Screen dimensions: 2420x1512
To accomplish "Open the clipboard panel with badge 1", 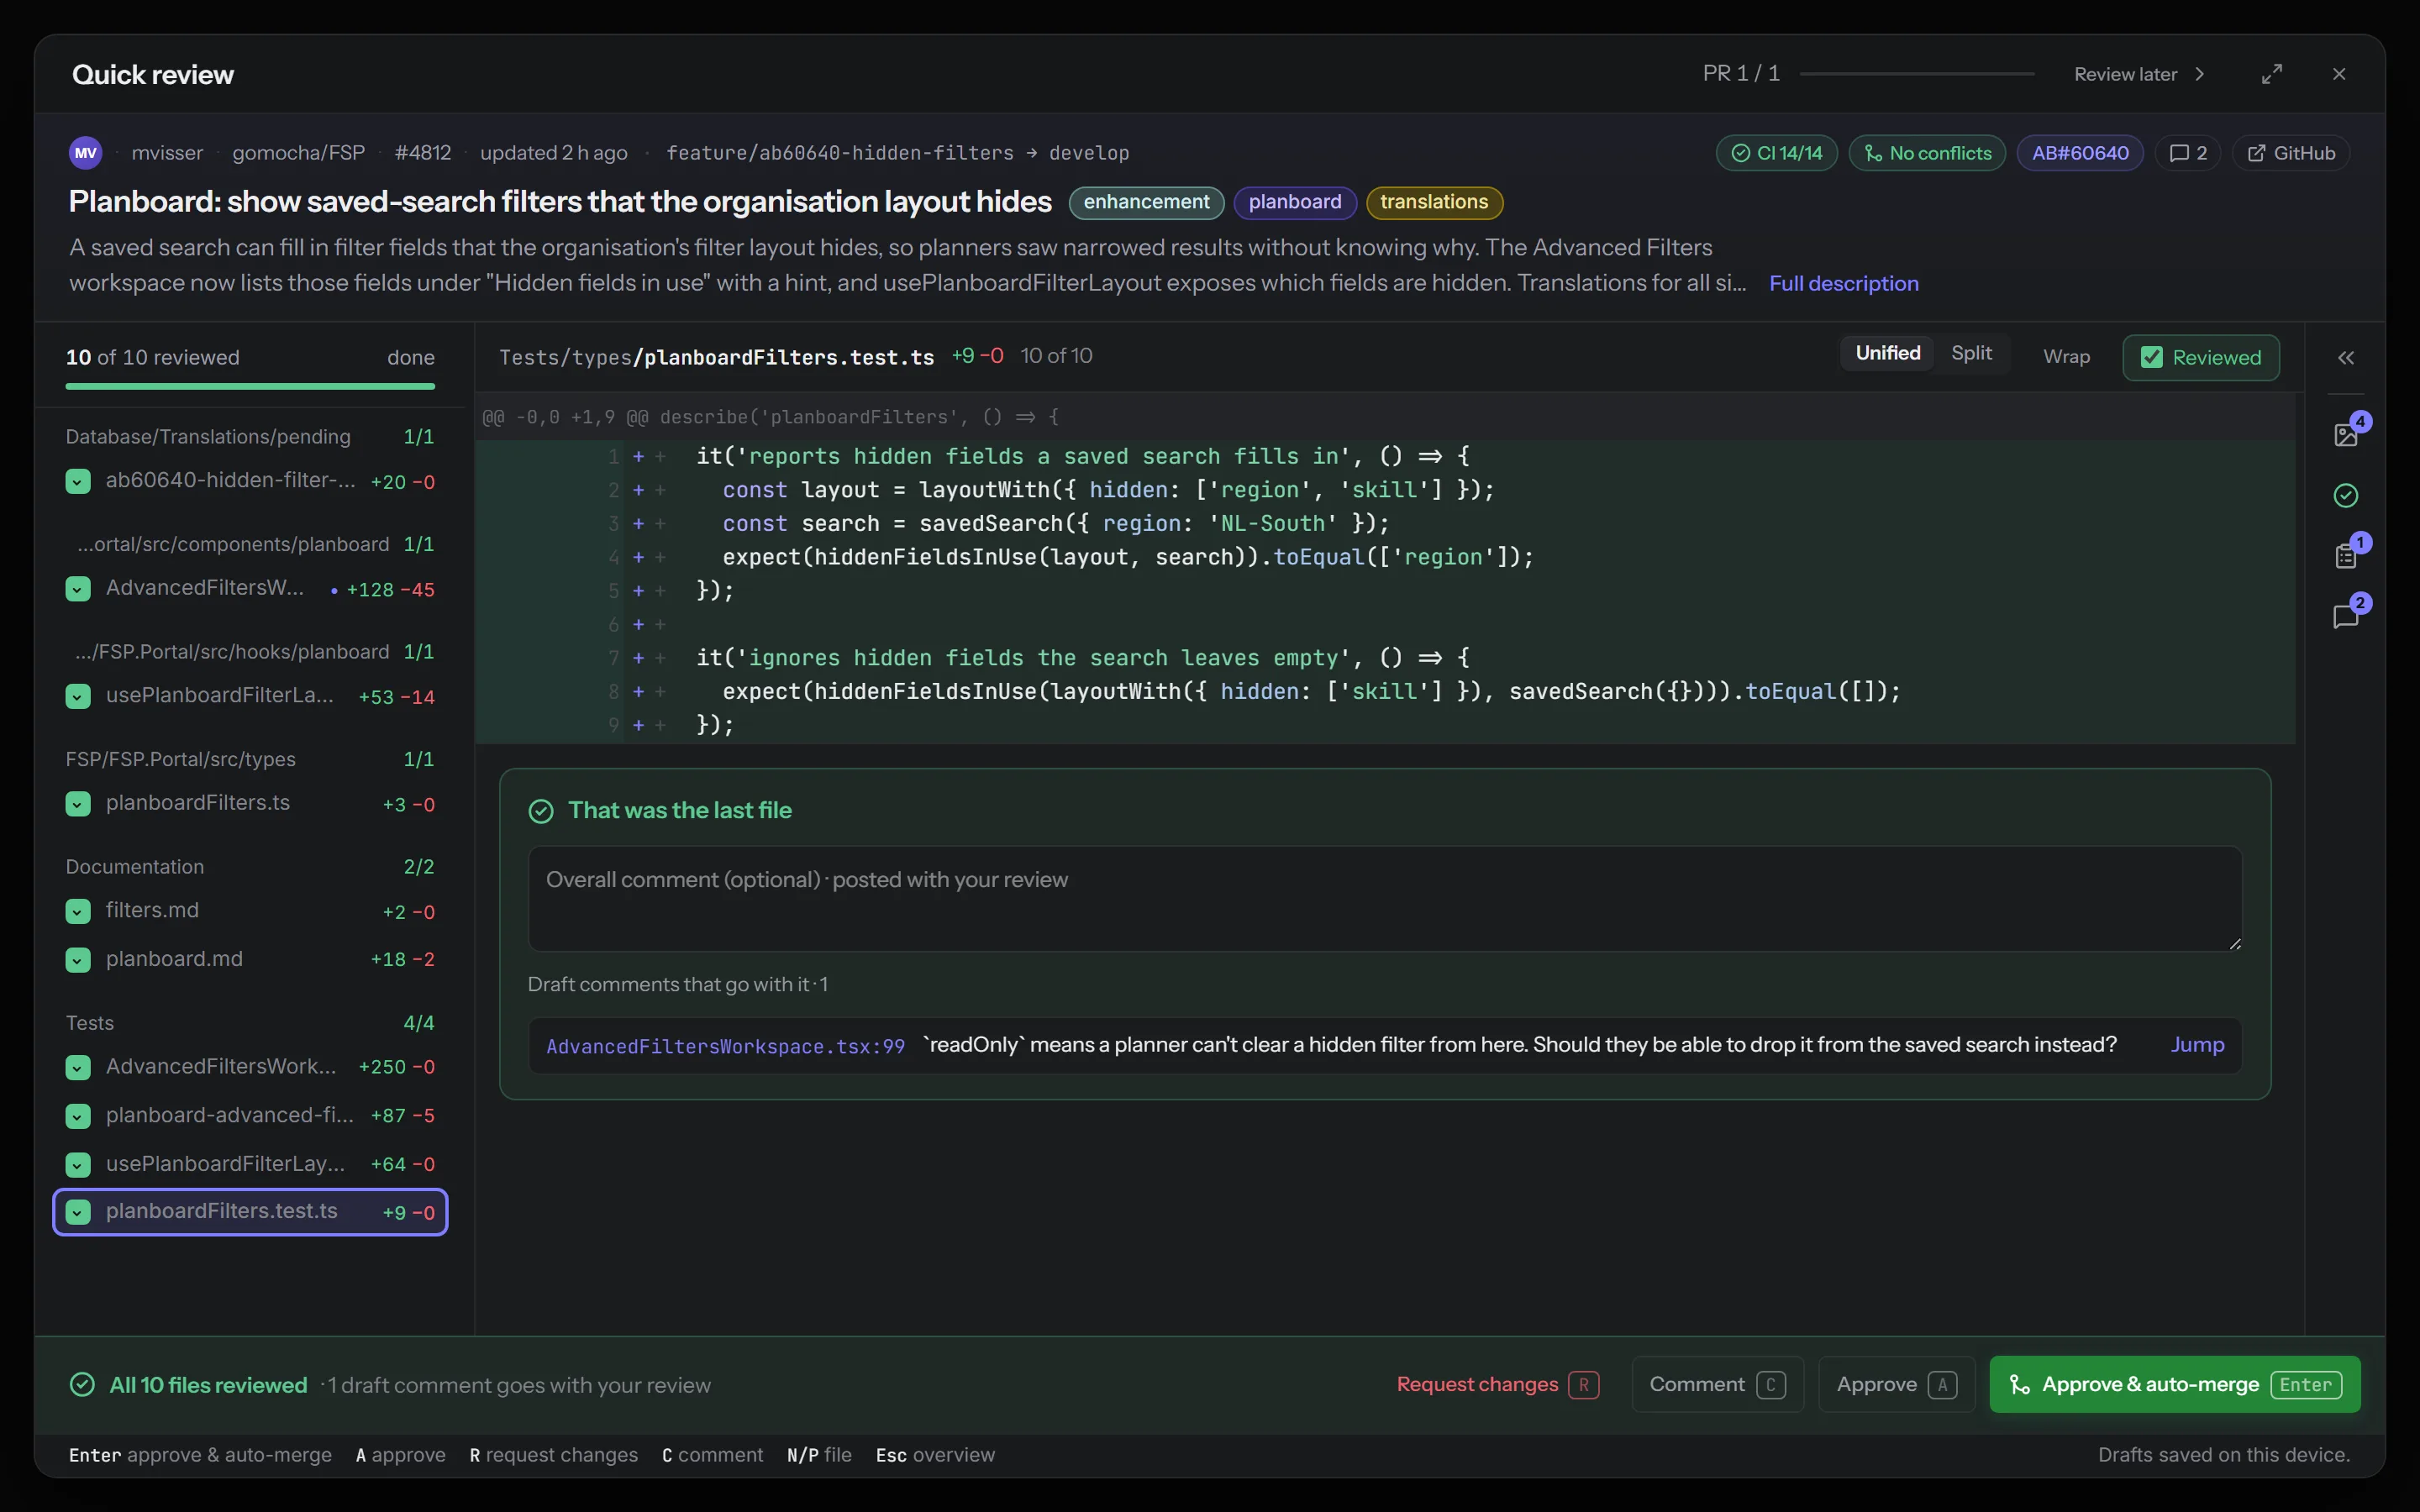I will pyautogui.click(x=2346, y=555).
